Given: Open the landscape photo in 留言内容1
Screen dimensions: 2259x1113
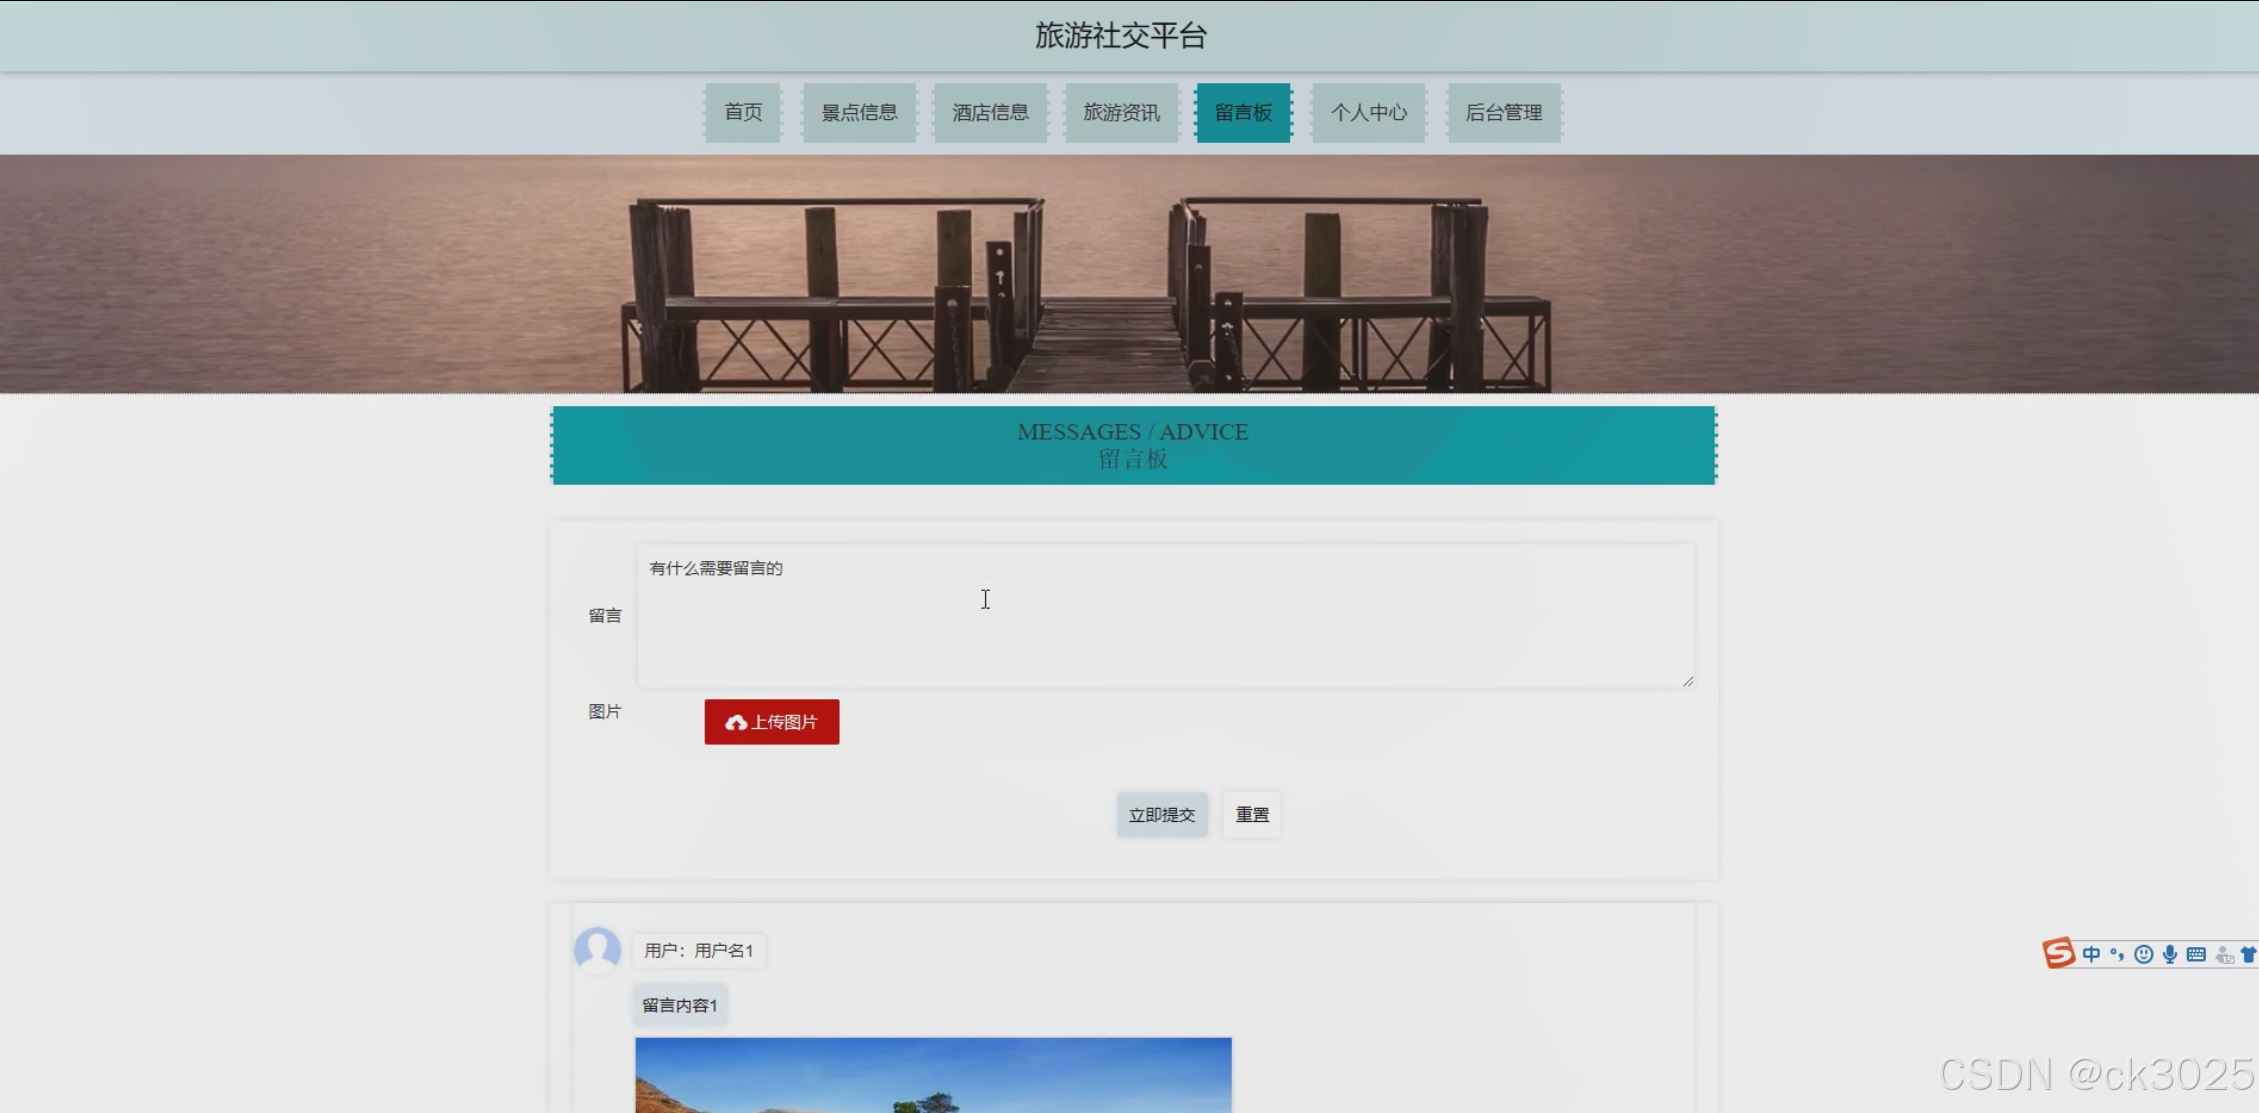Looking at the screenshot, I should coord(933,1075).
